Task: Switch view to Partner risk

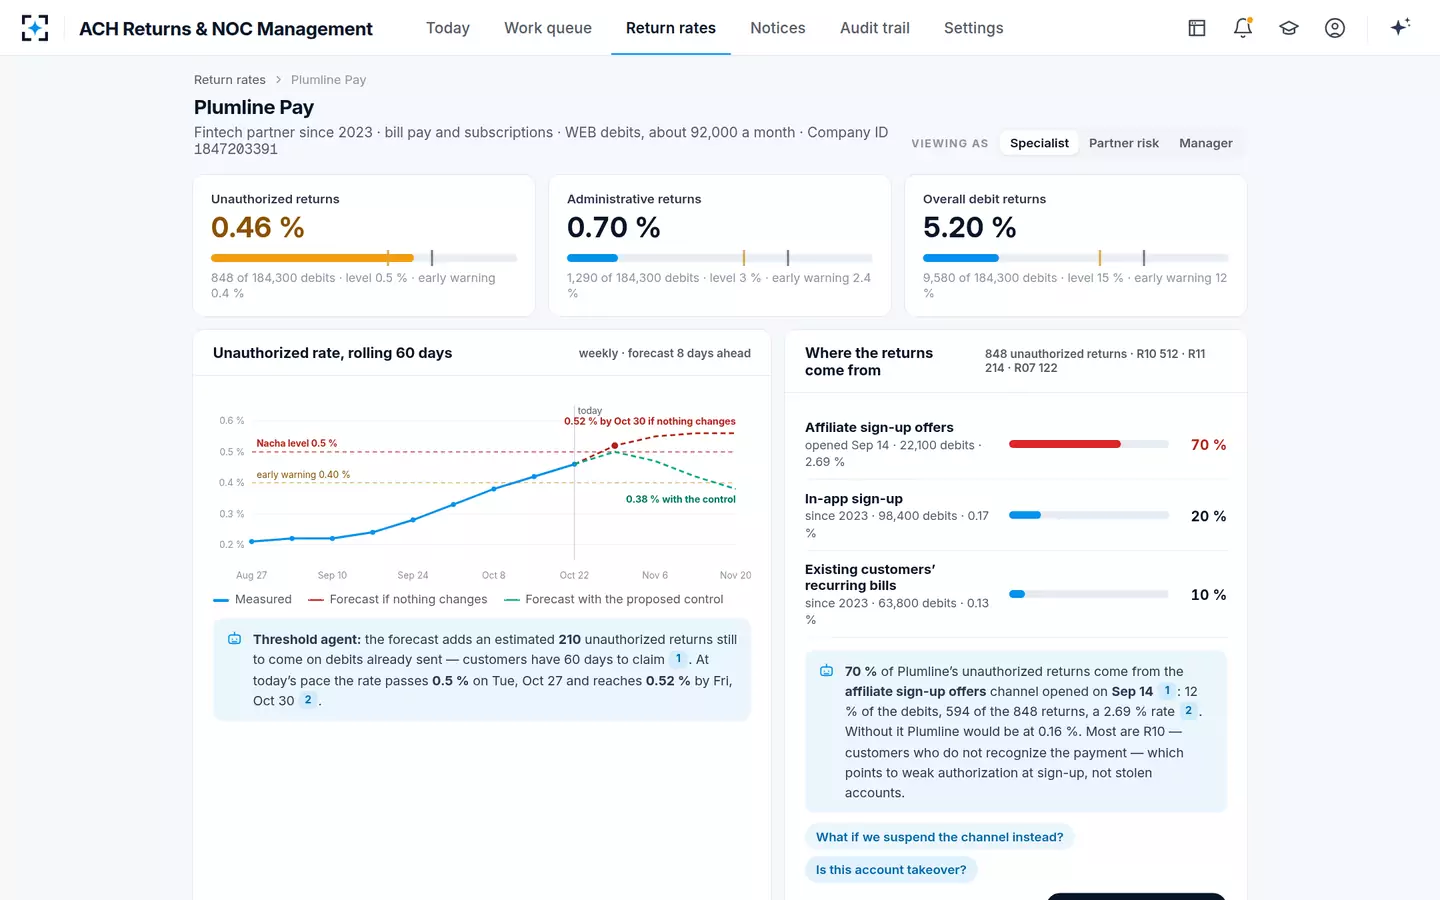Action: pyautogui.click(x=1124, y=143)
